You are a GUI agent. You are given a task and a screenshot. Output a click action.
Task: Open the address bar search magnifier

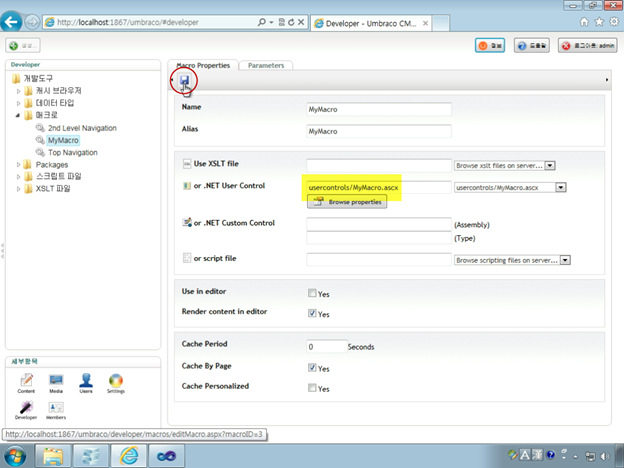coord(261,22)
